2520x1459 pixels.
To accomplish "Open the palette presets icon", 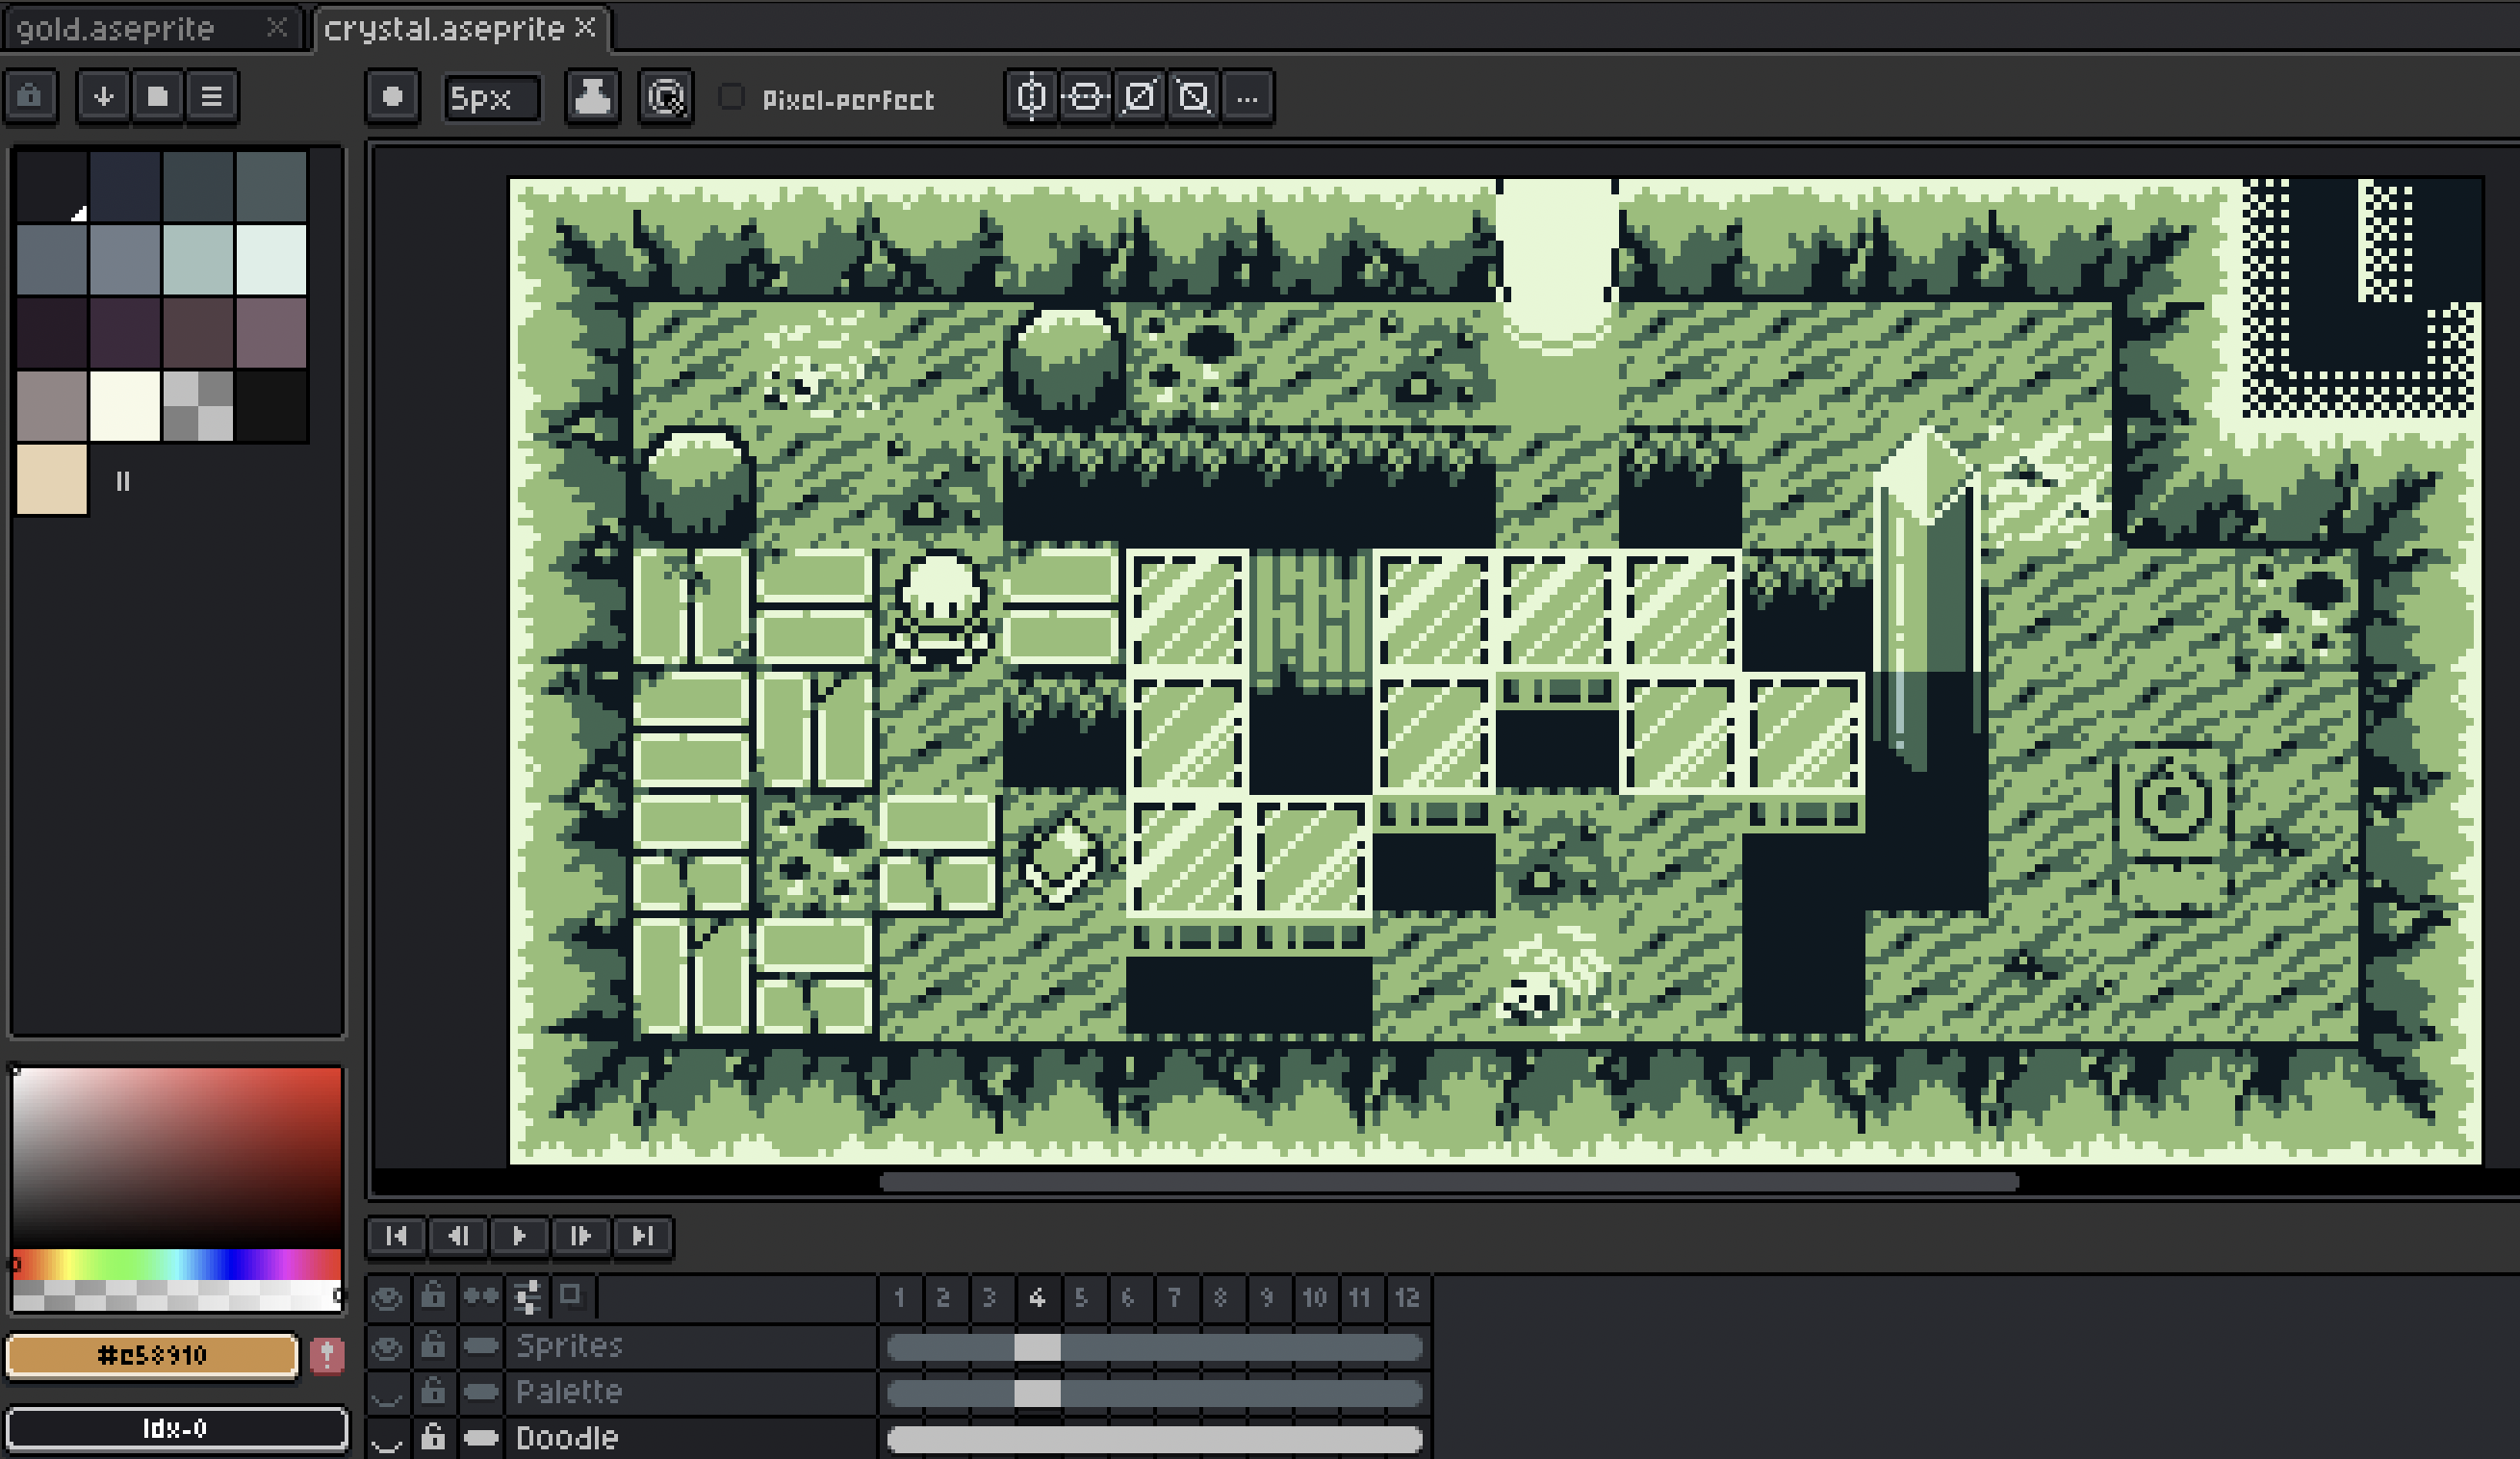I will click(x=157, y=97).
